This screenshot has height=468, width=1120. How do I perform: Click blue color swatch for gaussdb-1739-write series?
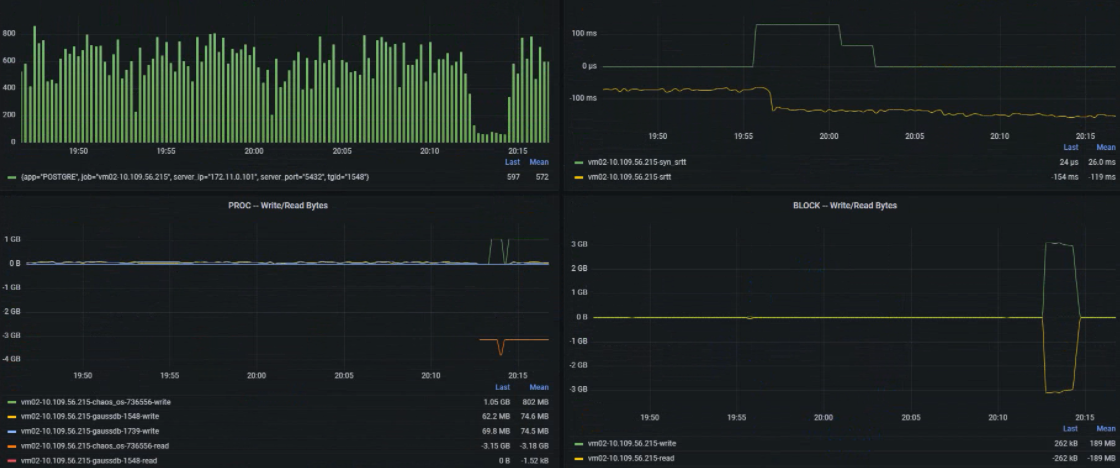coord(12,430)
